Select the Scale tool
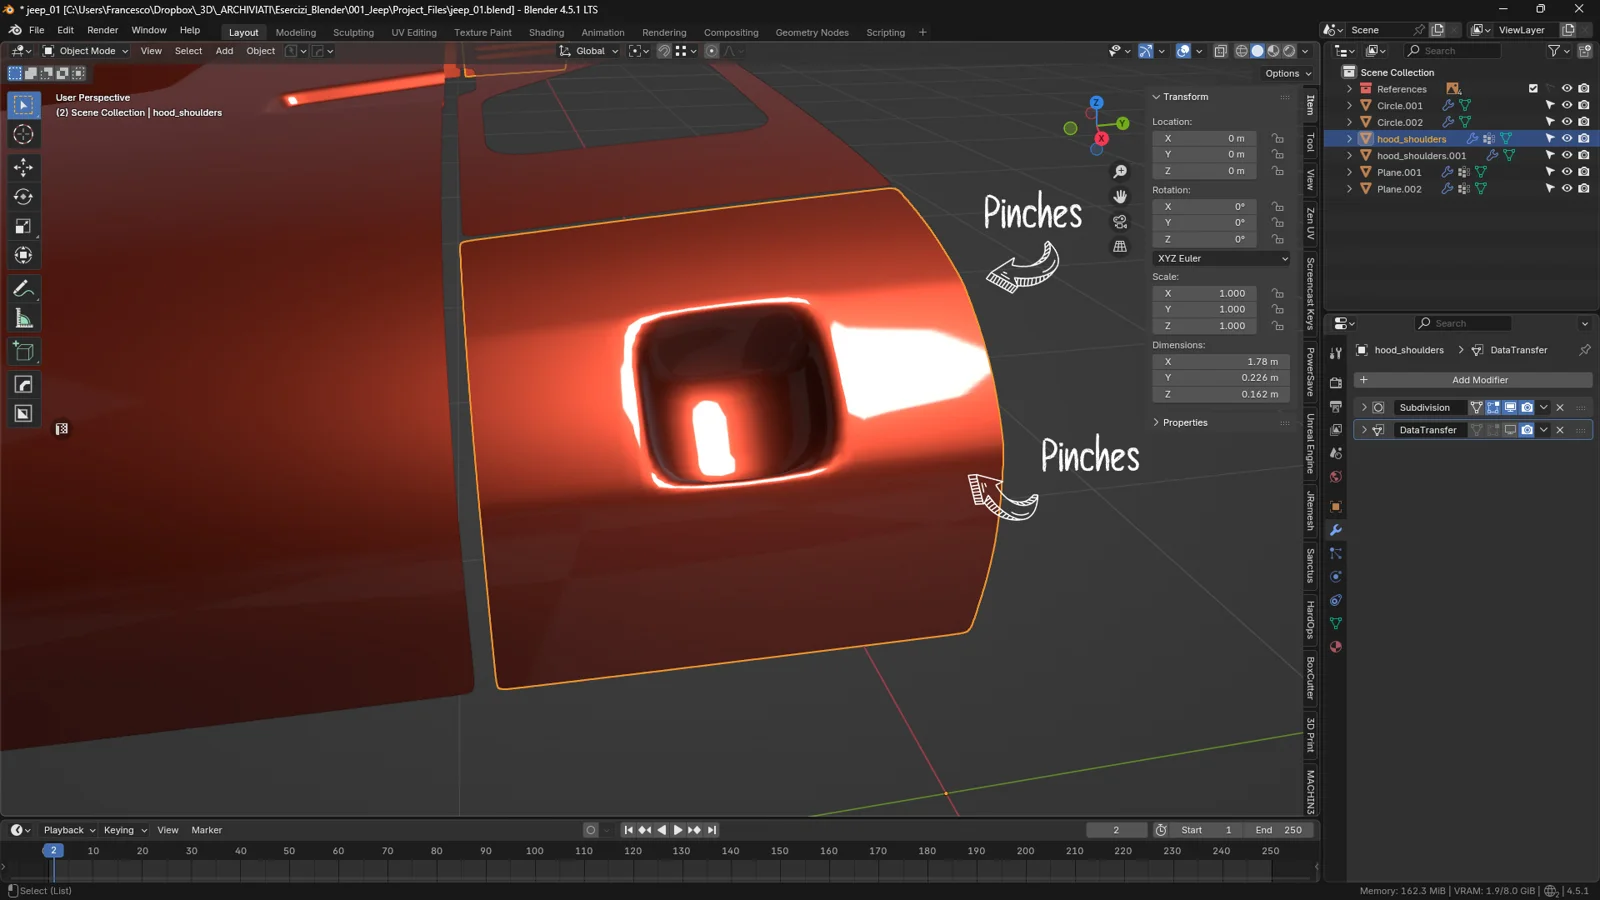1600x900 pixels. click(23, 226)
